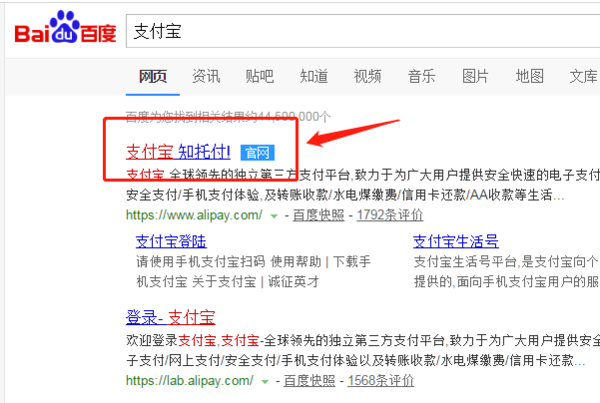Open the 音乐 tab
The image size is (600, 403).
[x=422, y=77]
